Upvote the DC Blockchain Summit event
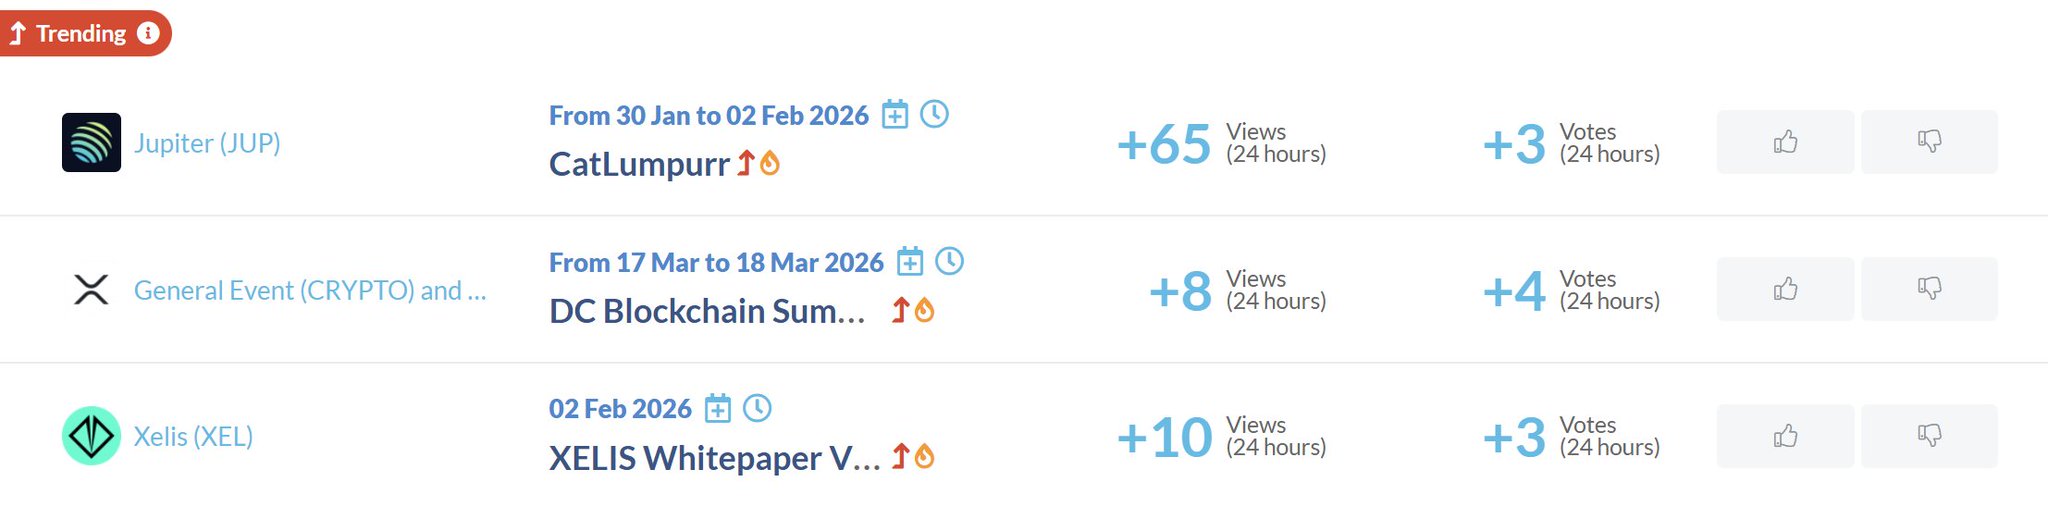 (1785, 289)
